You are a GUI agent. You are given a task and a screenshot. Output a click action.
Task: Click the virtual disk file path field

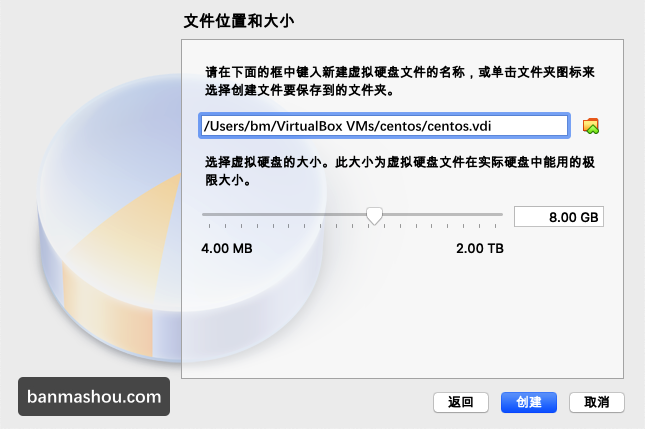point(384,125)
